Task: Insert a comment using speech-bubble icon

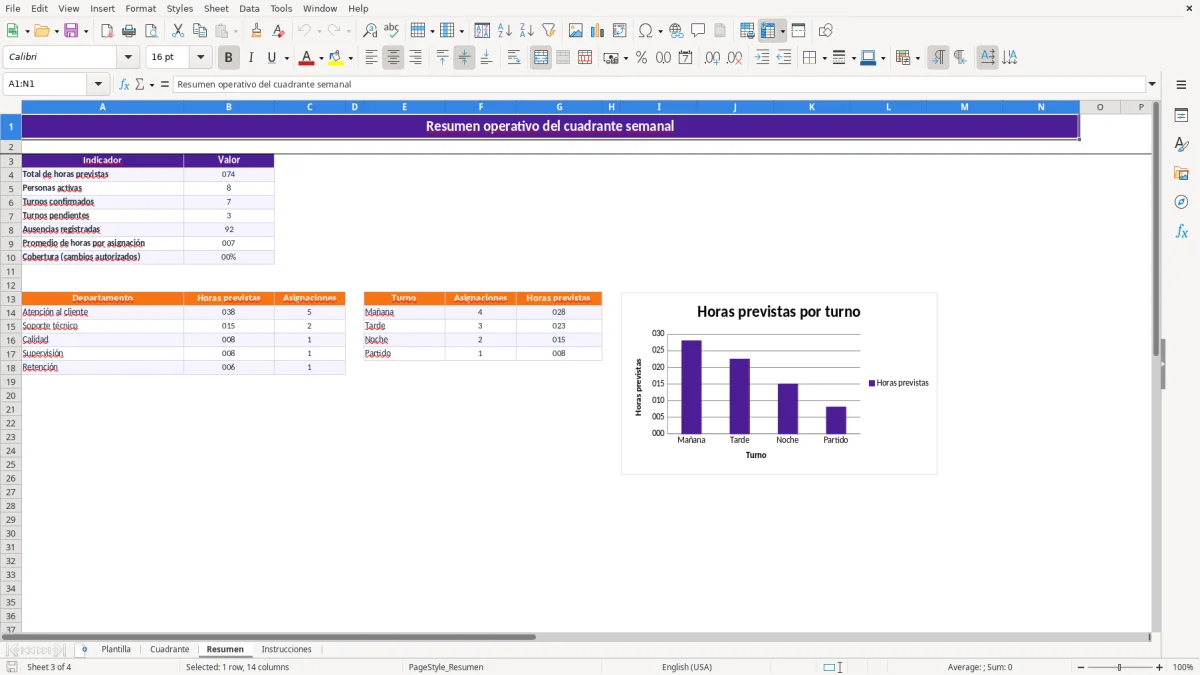Action: coord(698,31)
